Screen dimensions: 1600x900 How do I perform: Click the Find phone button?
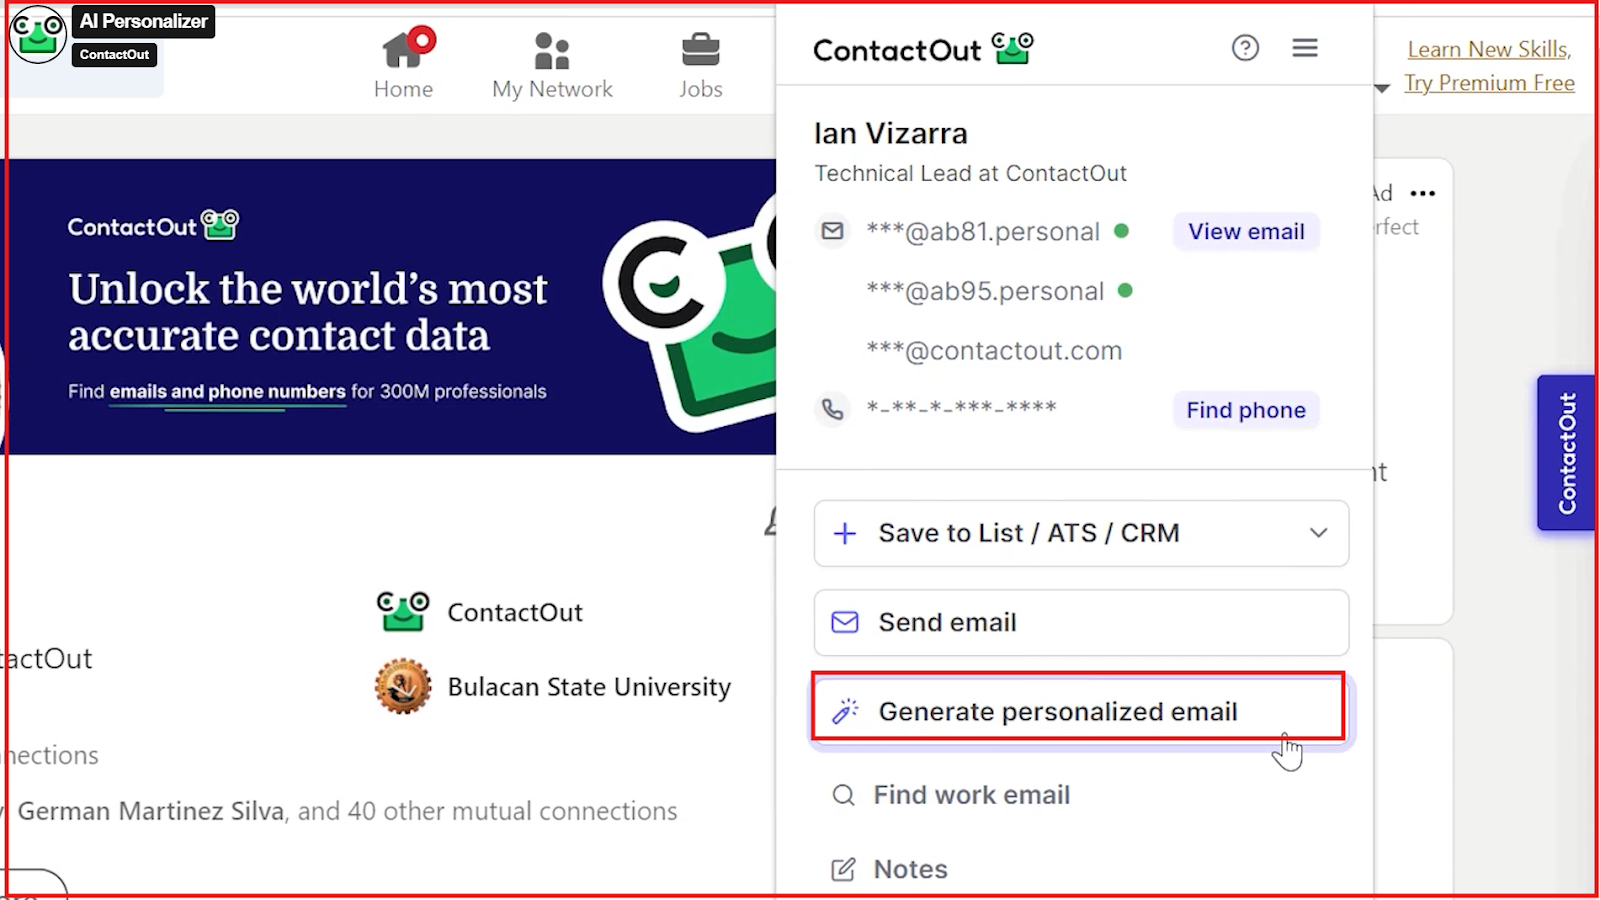pyautogui.click(x=1245, y=409)
